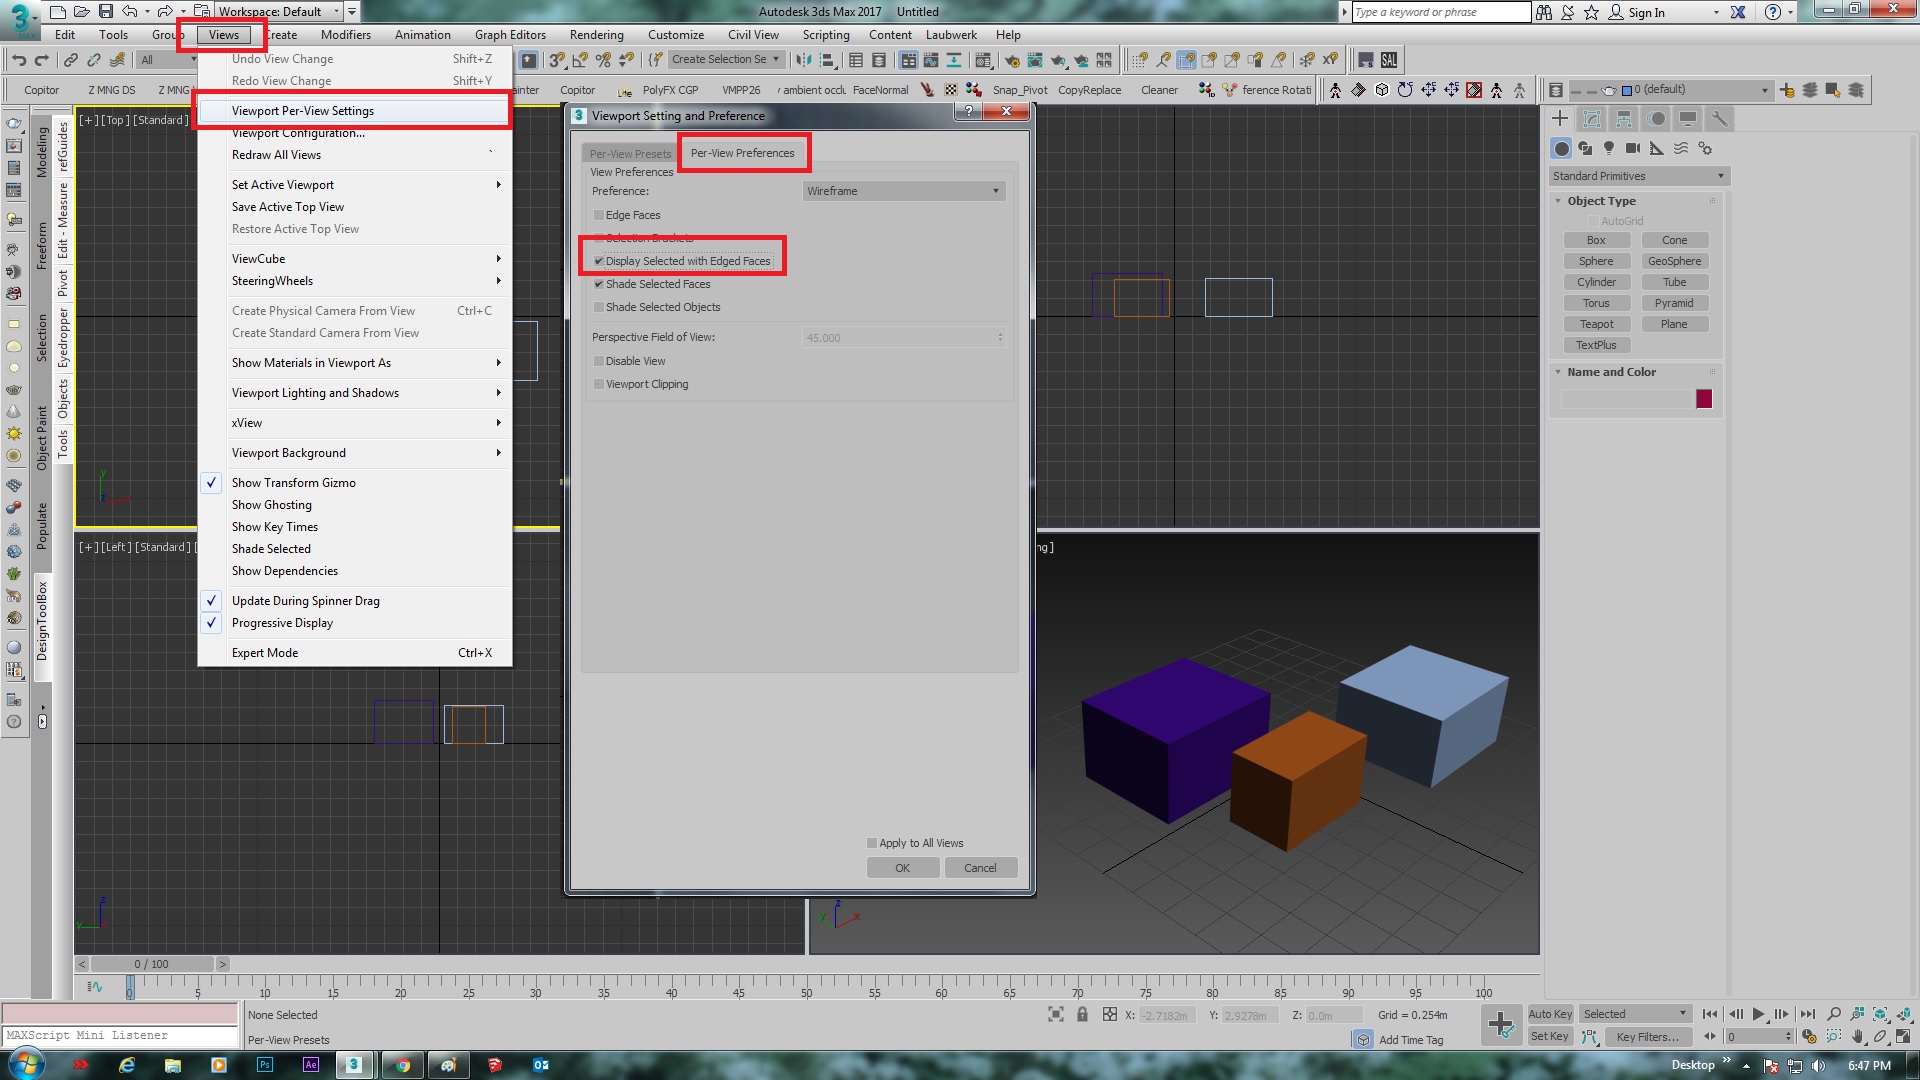Click the object color swatch
This screenshot has height=1080, width=1920.
point(1704,399)
